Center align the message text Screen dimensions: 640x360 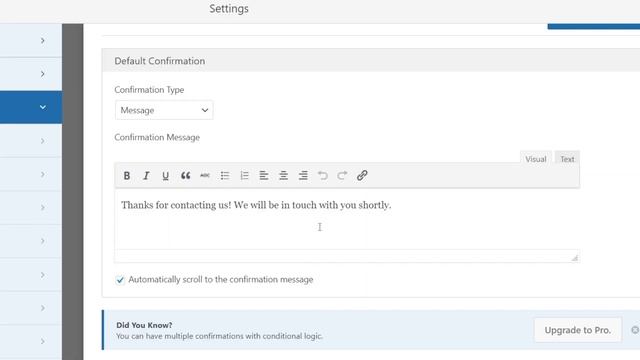click(283, 176)
